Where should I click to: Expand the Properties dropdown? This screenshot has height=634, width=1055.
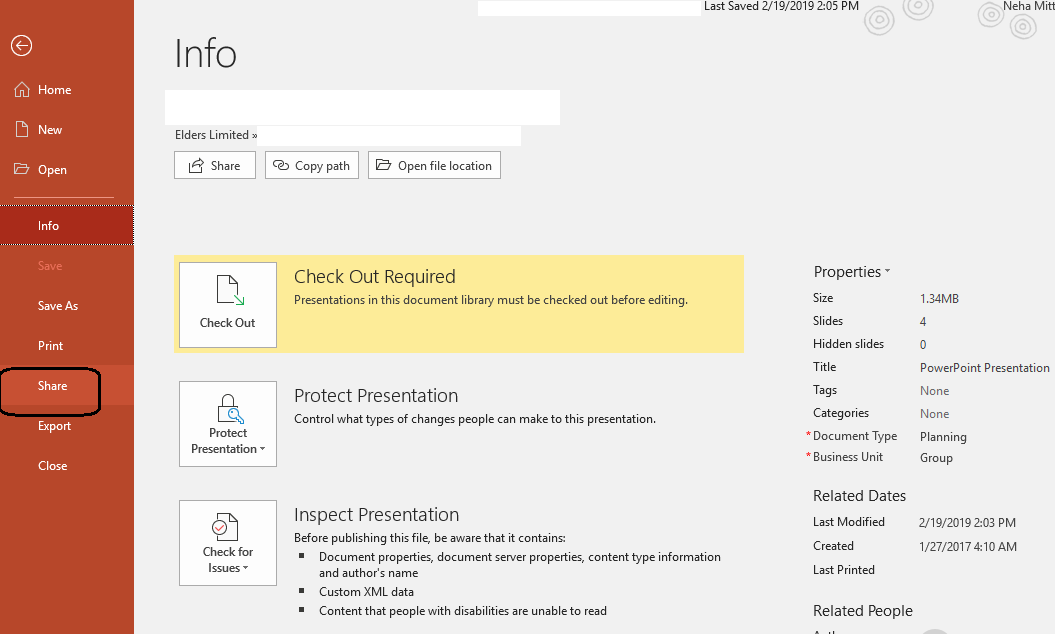(x=852, y=272)
